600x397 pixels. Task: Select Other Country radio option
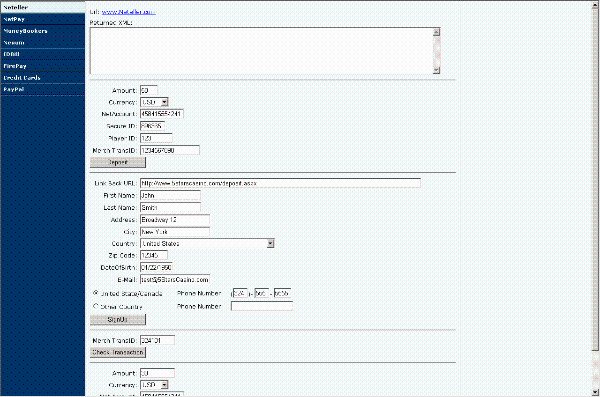(x=96, y=306)
